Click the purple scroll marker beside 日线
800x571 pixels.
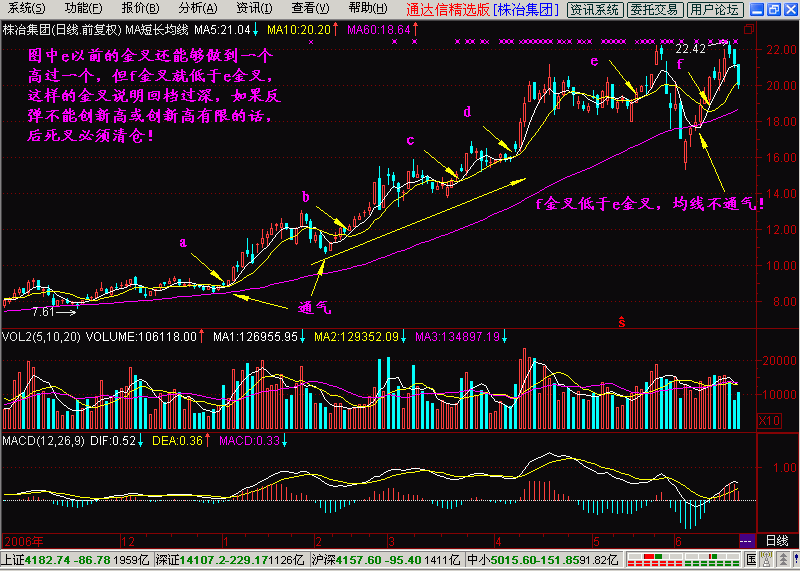pyautogui.click(x=746, y=539)
